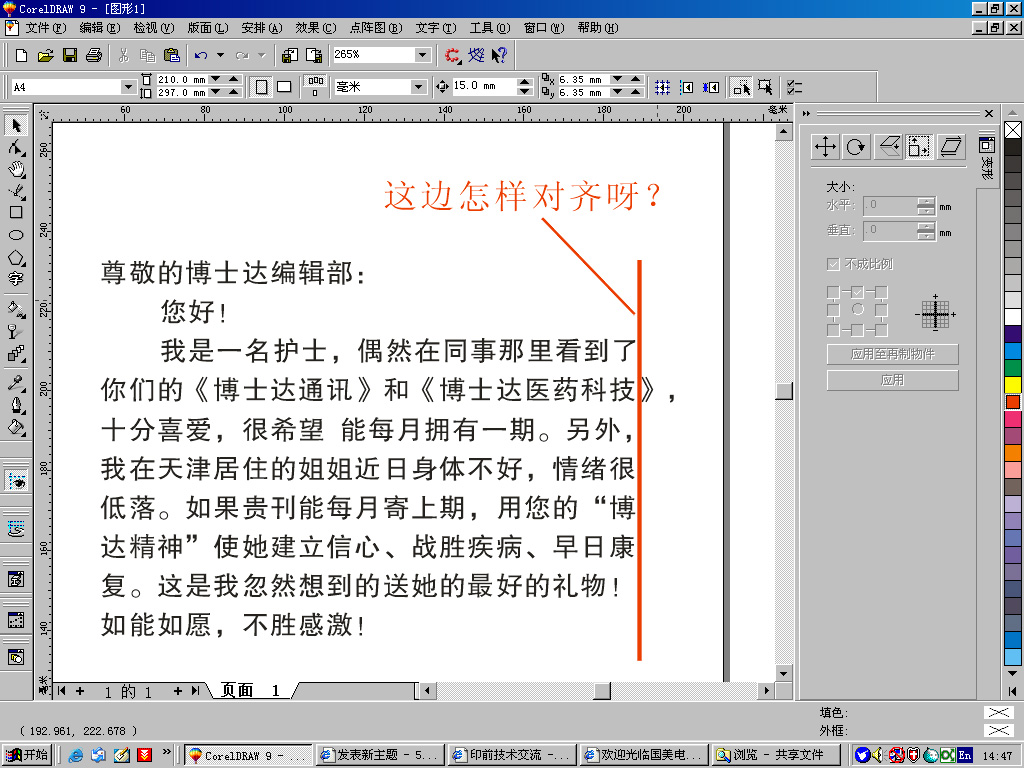This screenshot has width=1024, height=768.
Task: Click the 开始 Start button
Action: 27,755
